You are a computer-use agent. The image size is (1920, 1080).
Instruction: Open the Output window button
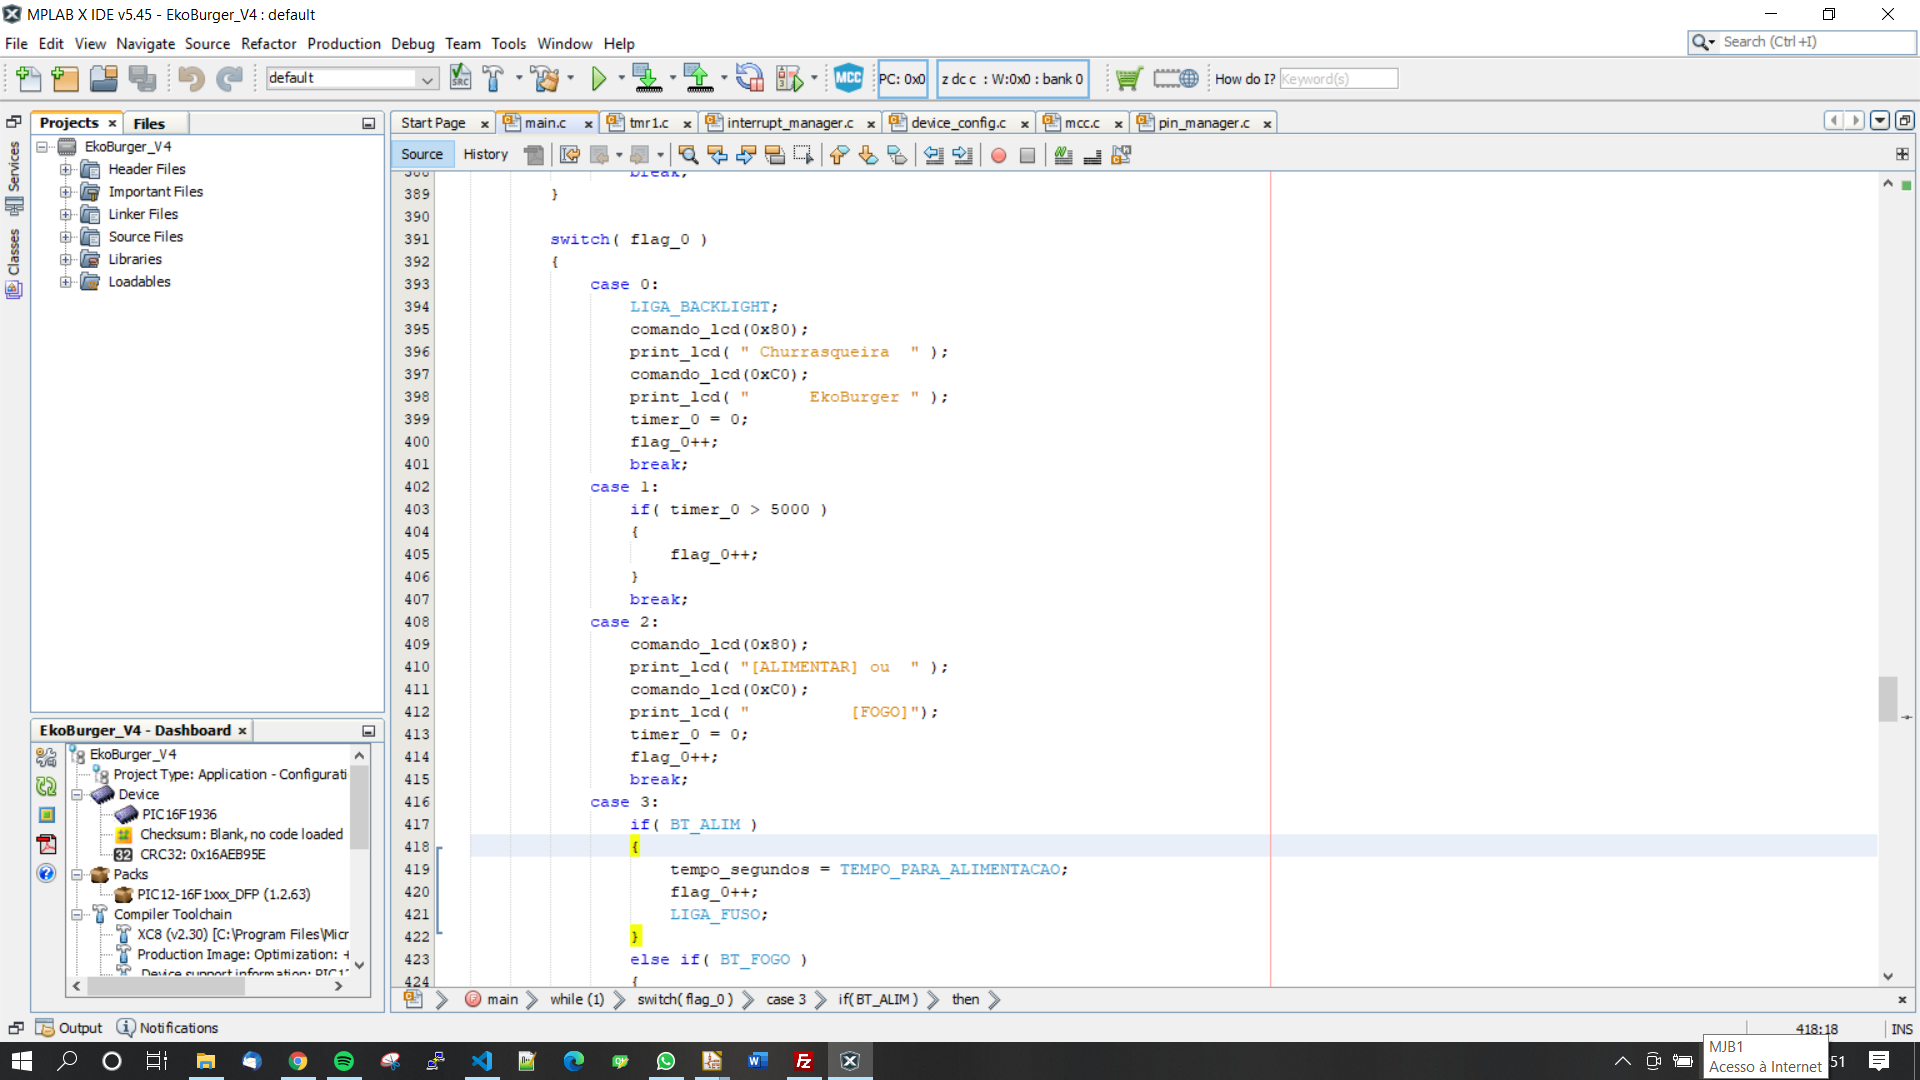point(70,1028)
